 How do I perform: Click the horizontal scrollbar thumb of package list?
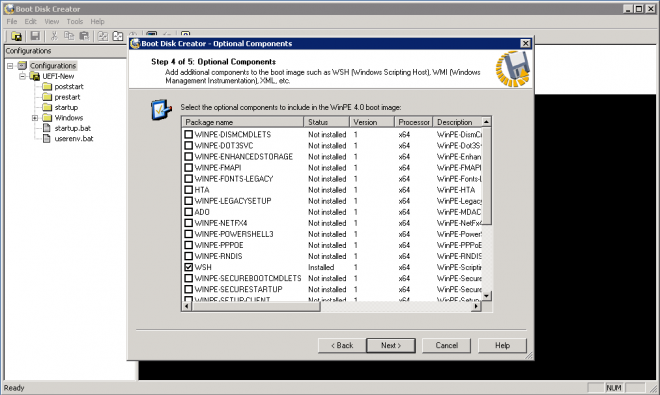(255, 307)
